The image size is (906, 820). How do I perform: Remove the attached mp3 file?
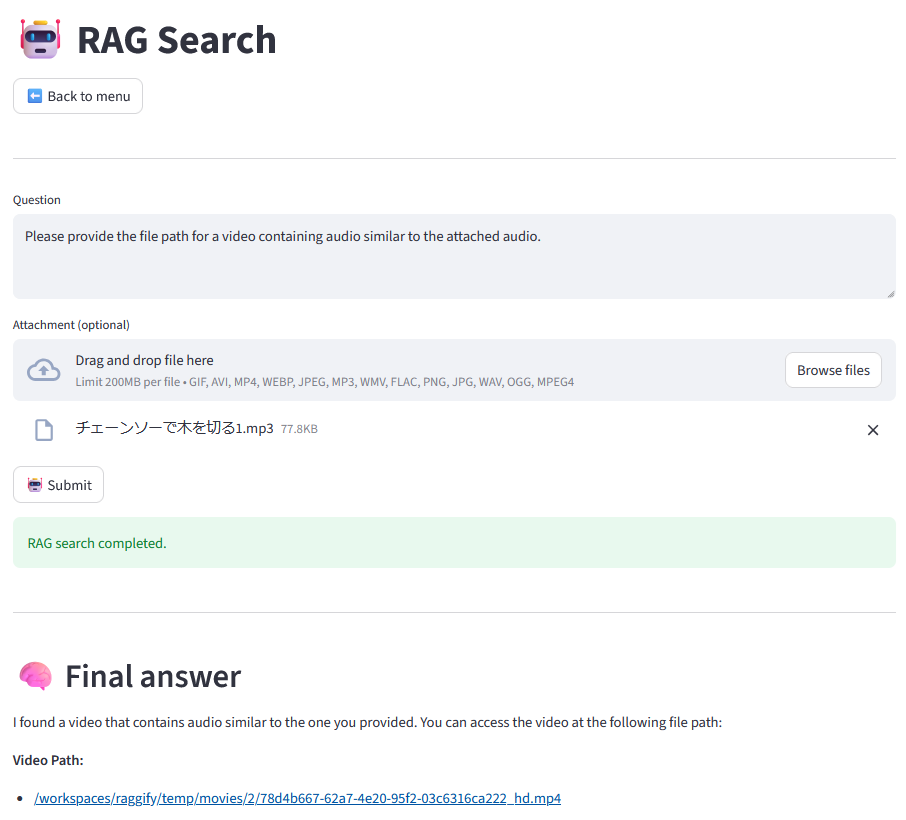(x=872, y=430)
